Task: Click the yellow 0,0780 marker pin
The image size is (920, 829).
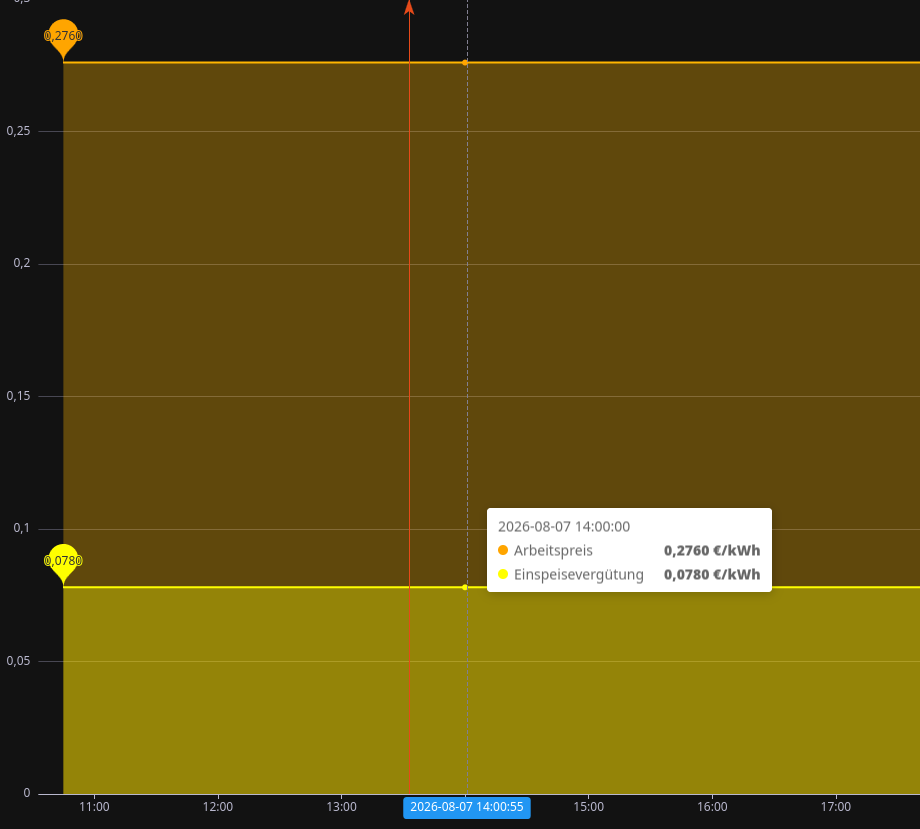Action: [x=63, y=564]
